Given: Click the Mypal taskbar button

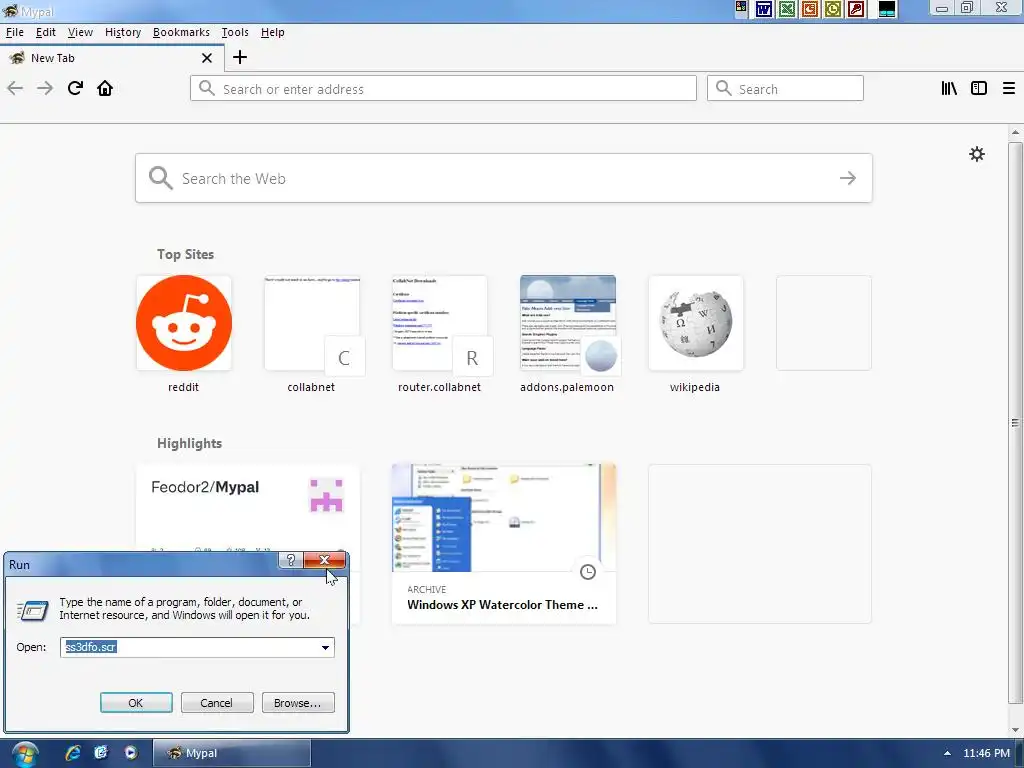Looking at the screenshot, I should (x=232, y=753).
